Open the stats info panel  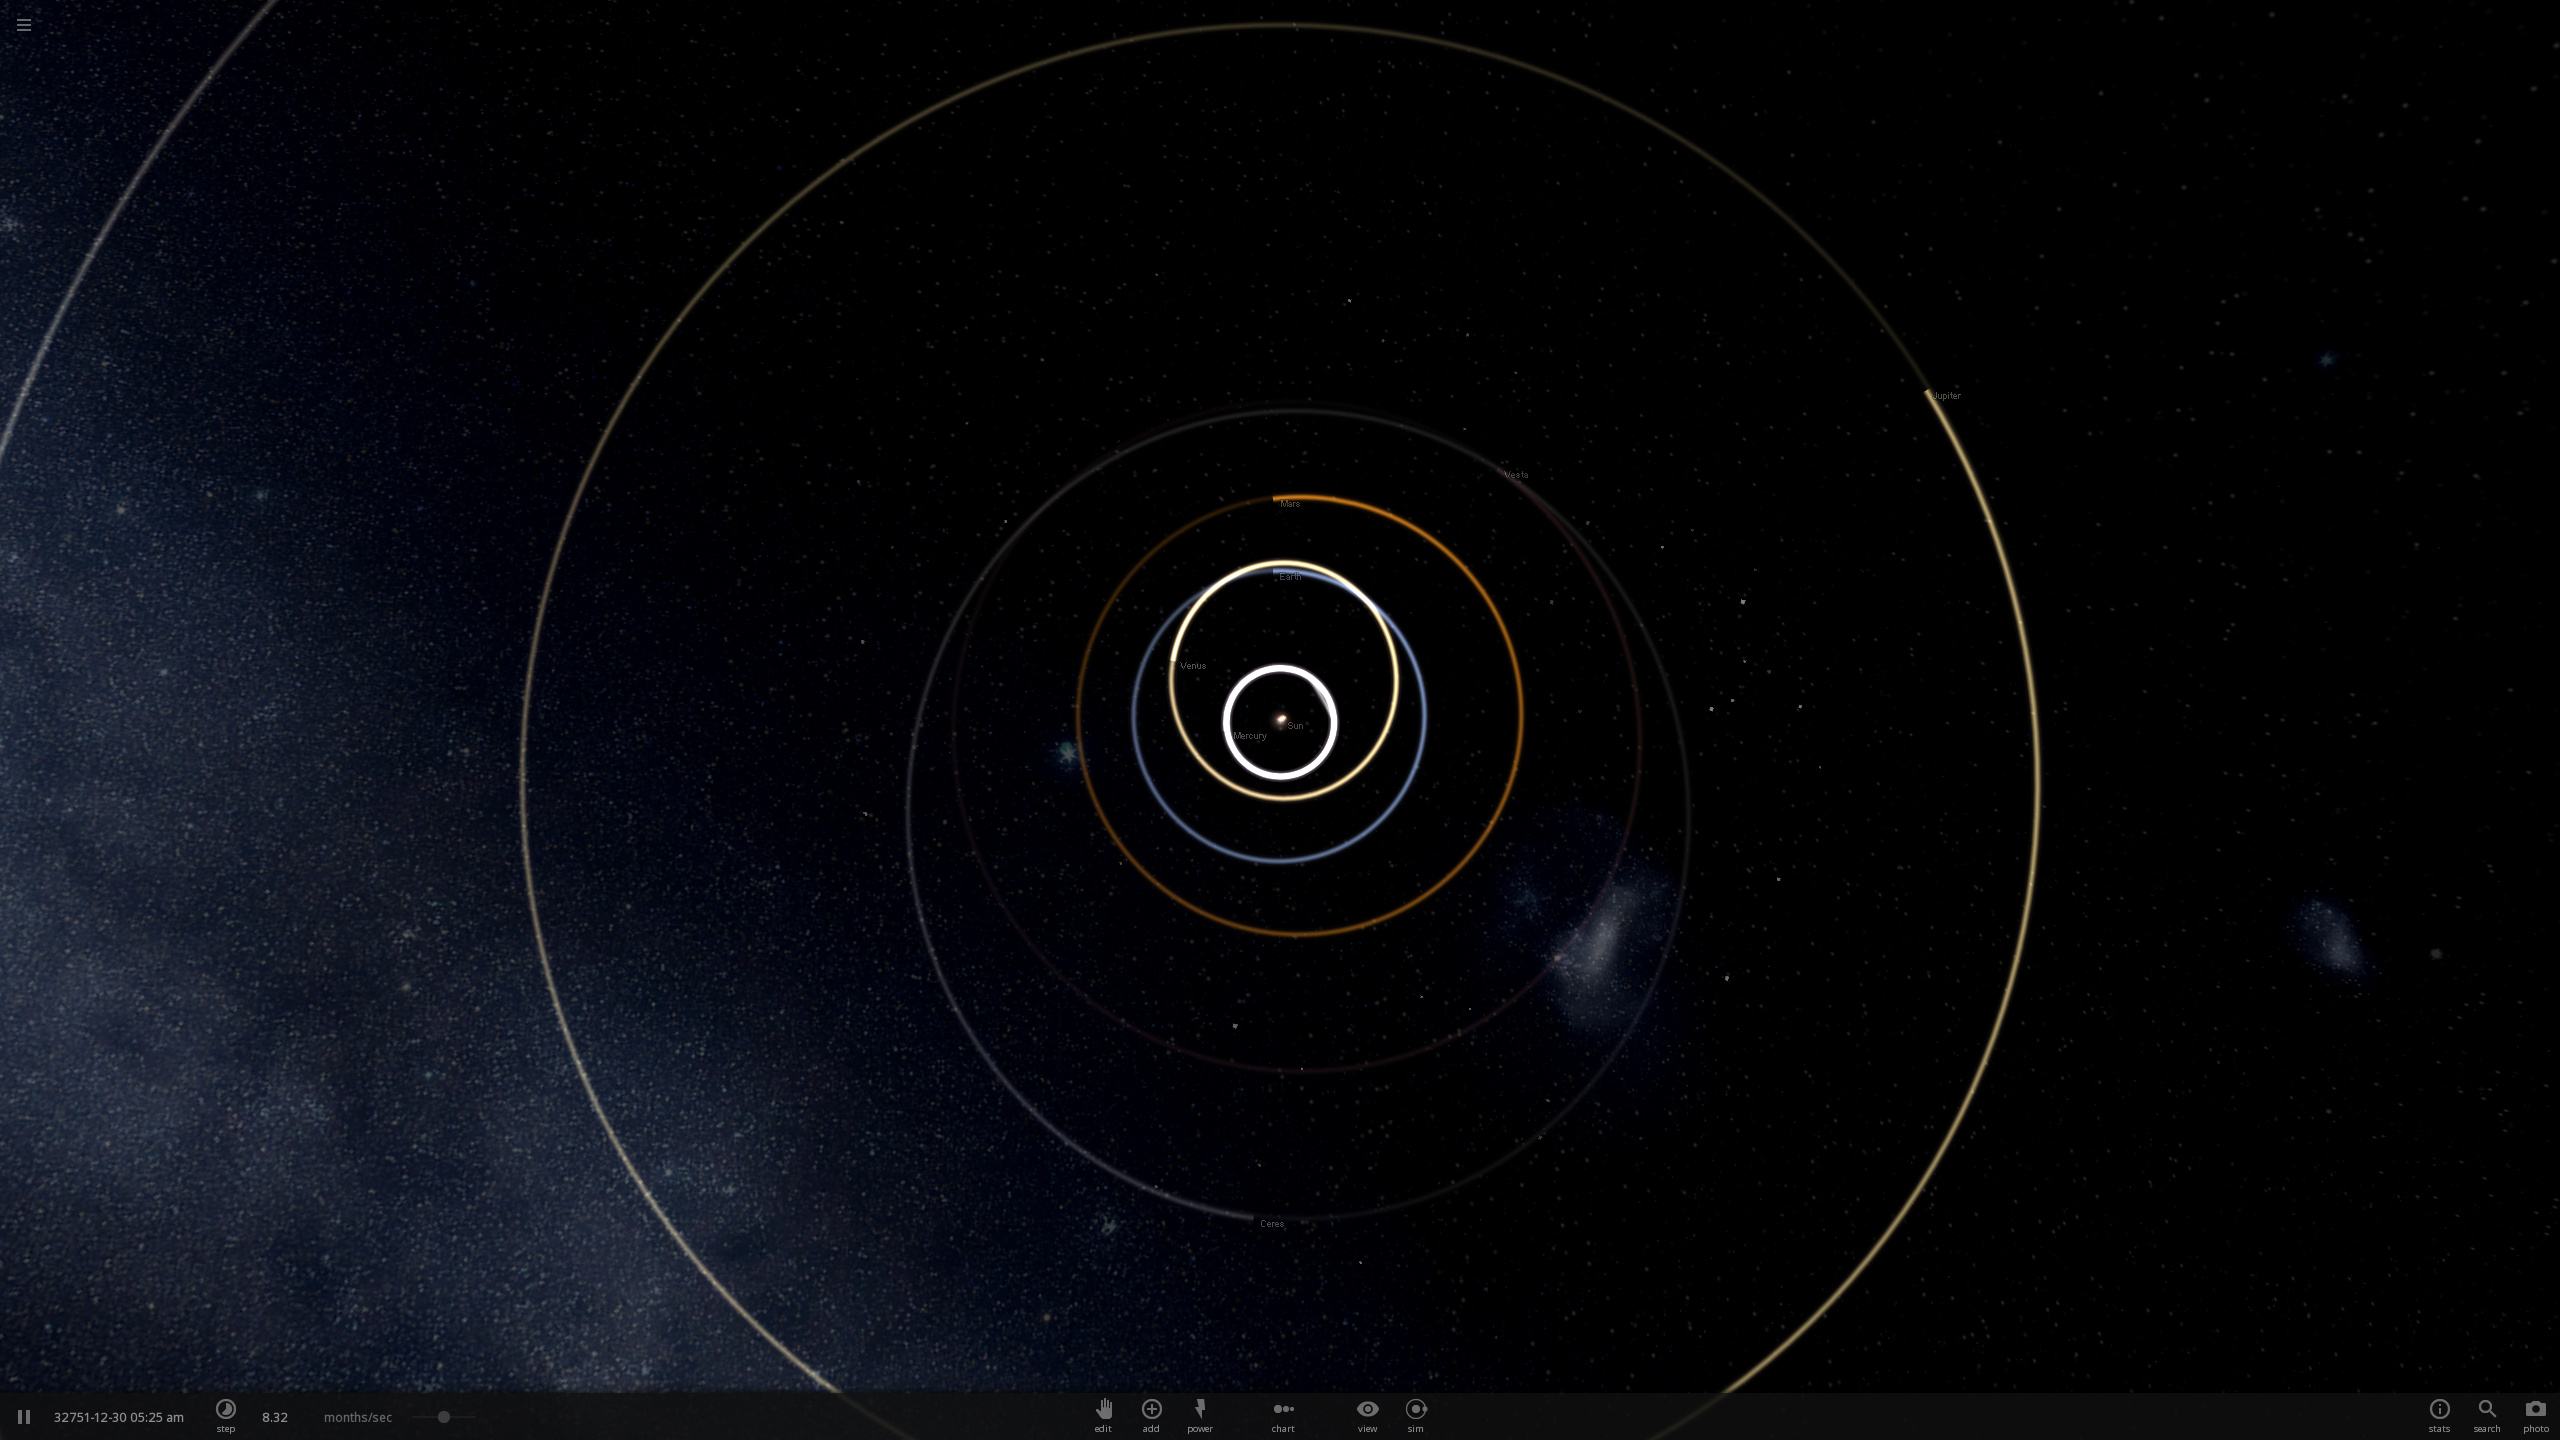click(x=2439, y=1410)
